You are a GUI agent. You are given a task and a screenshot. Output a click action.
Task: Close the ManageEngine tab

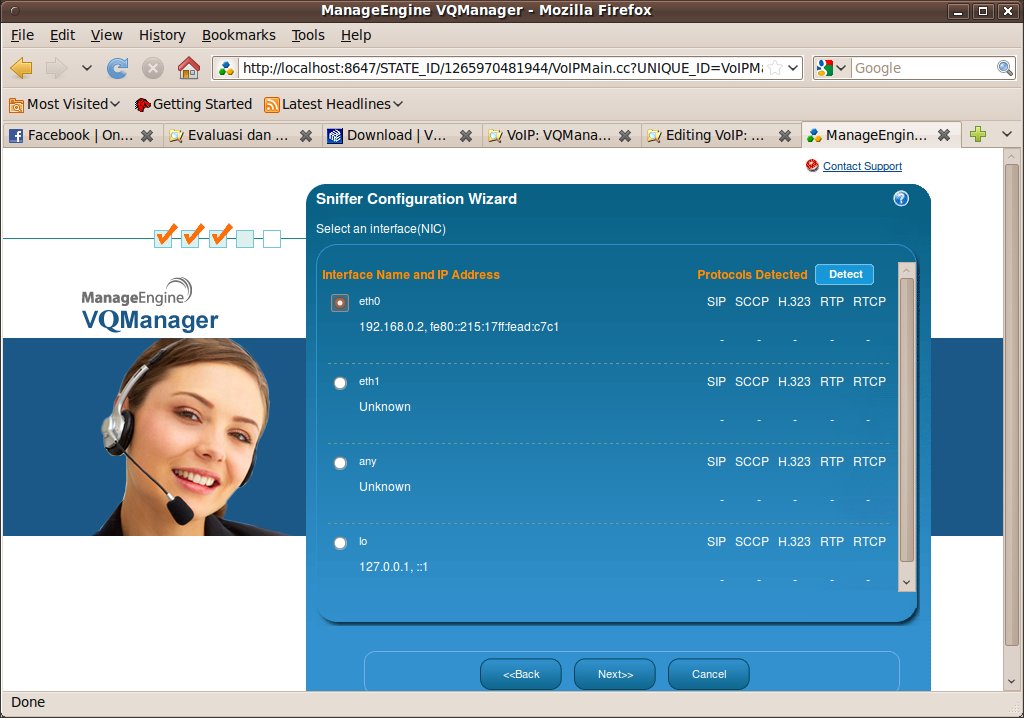coord(944,135)
